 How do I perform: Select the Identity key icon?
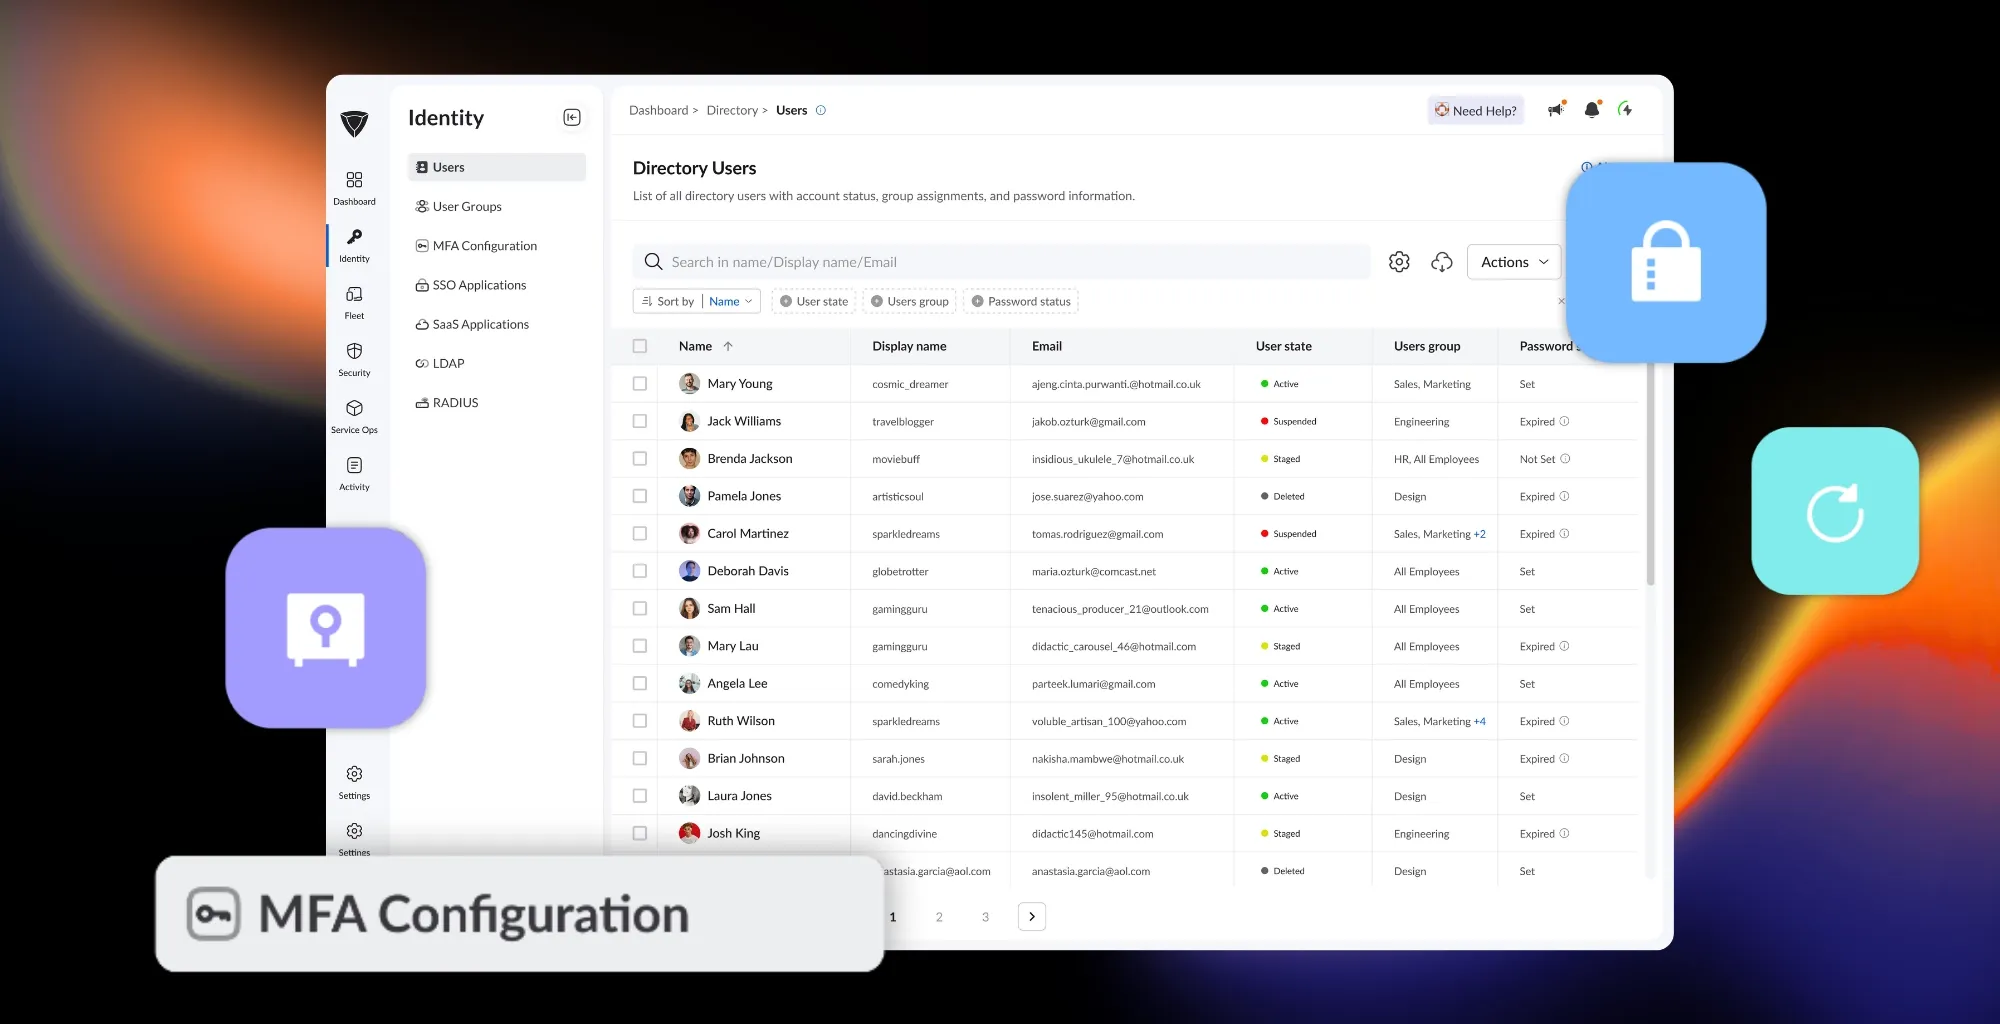coord(354,237)
